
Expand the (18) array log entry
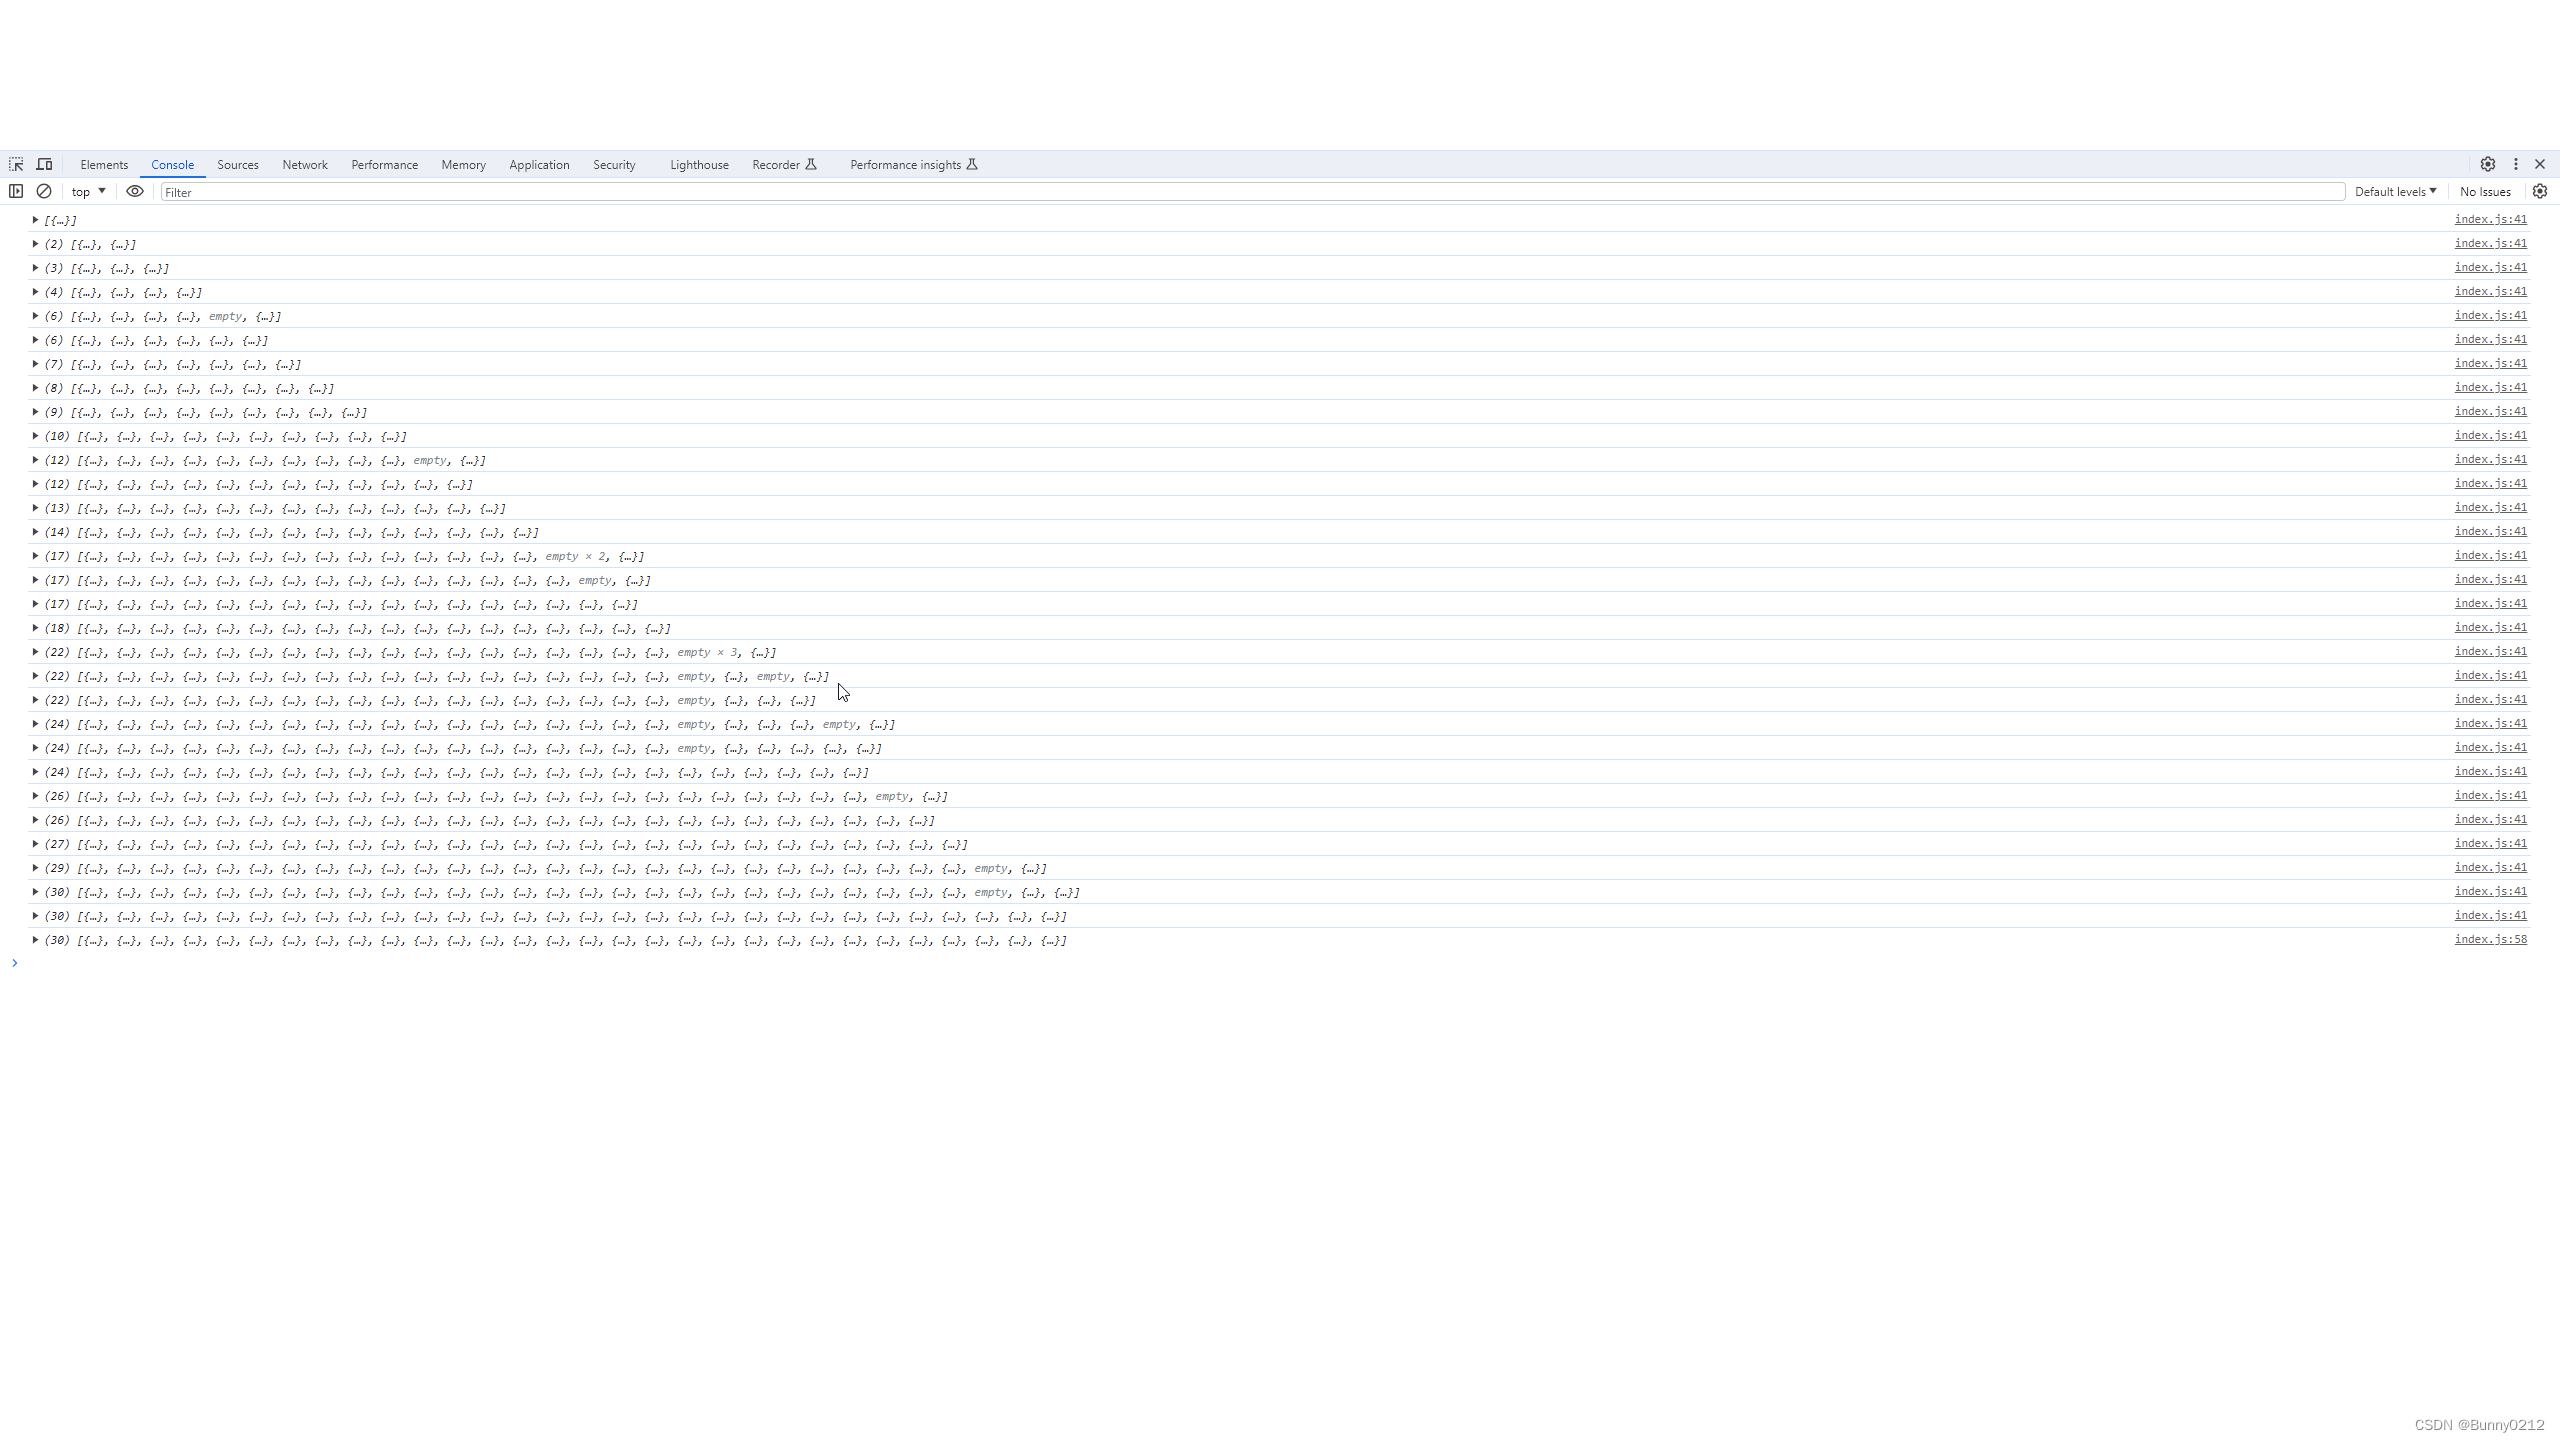pyautogui.click(x=35, y=628)
